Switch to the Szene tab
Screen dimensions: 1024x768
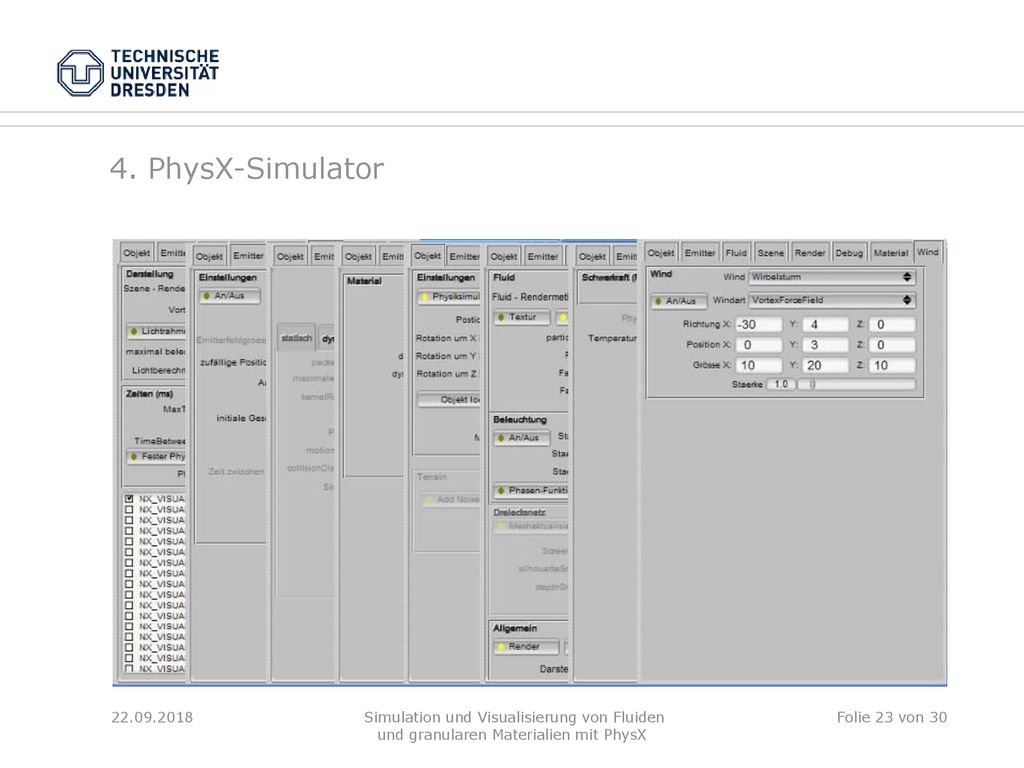pyautogui.click(x=771, y=253)
